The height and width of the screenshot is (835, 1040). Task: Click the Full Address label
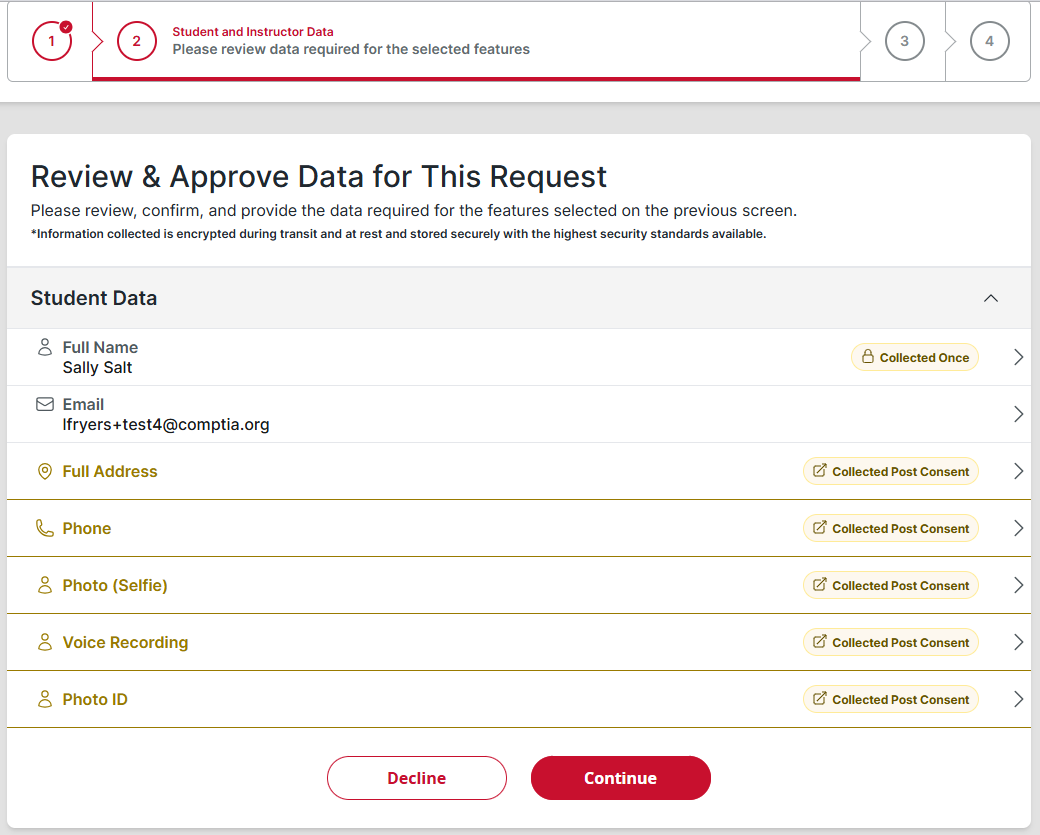(x=110, y=472)
